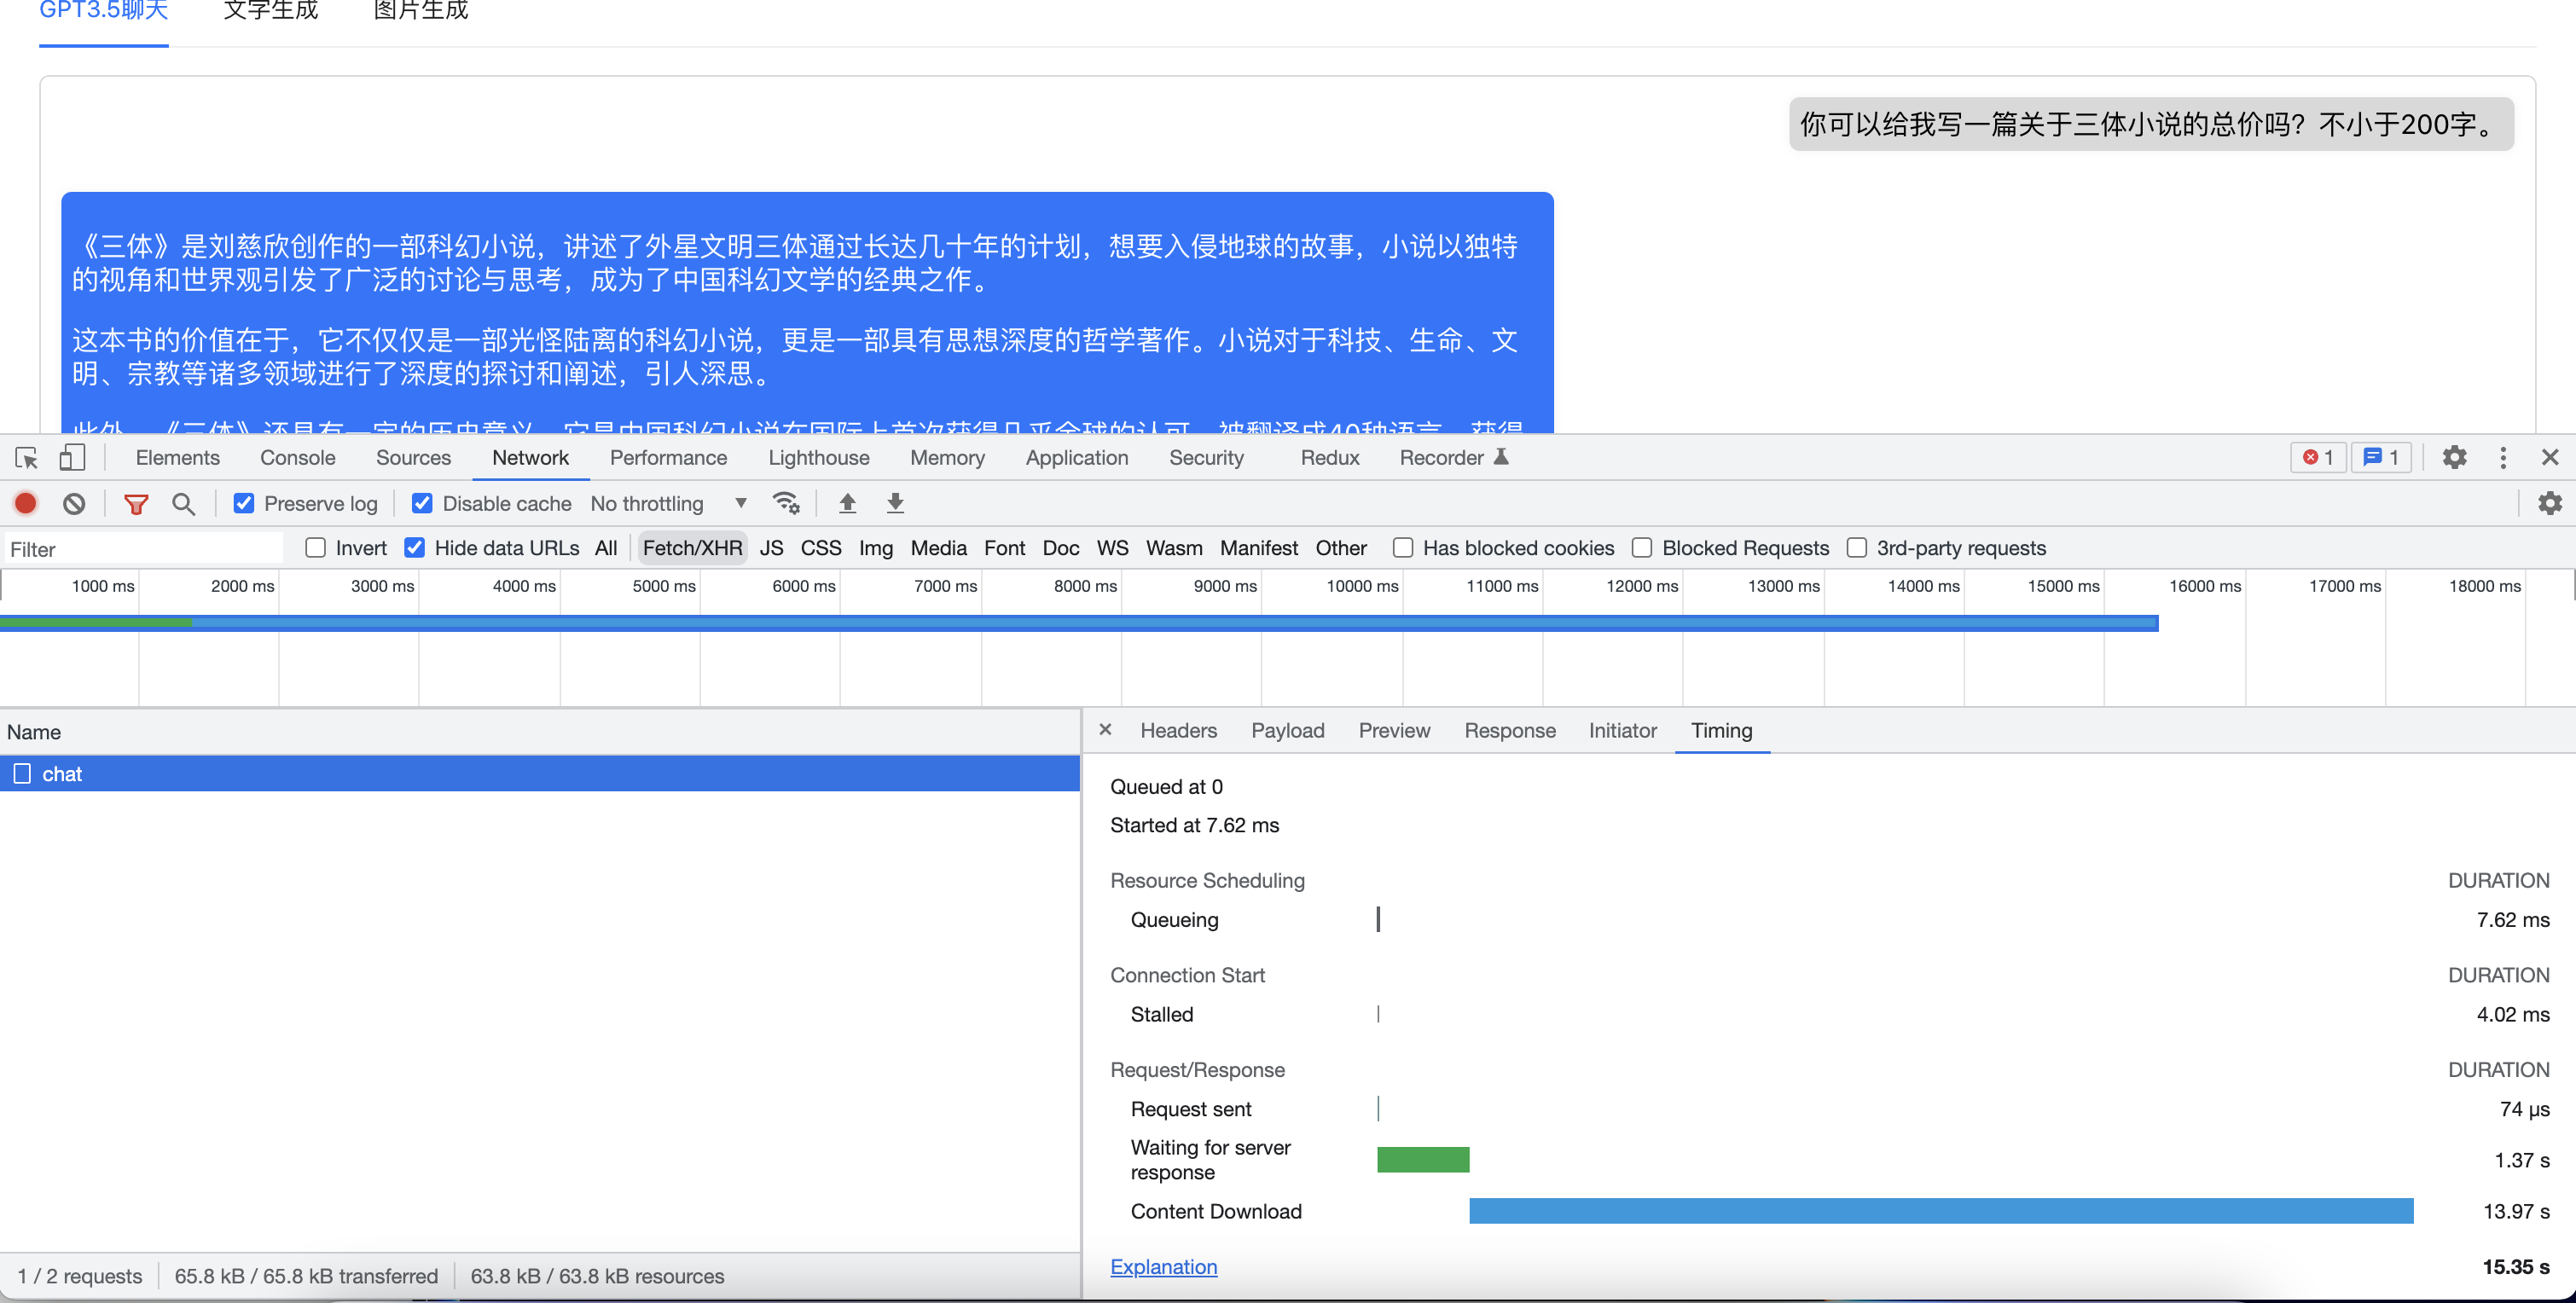Open the Headers tab of request
Viewport: 2576px width, 1303px height.
pyautogui.click(x=1178, y=731)
